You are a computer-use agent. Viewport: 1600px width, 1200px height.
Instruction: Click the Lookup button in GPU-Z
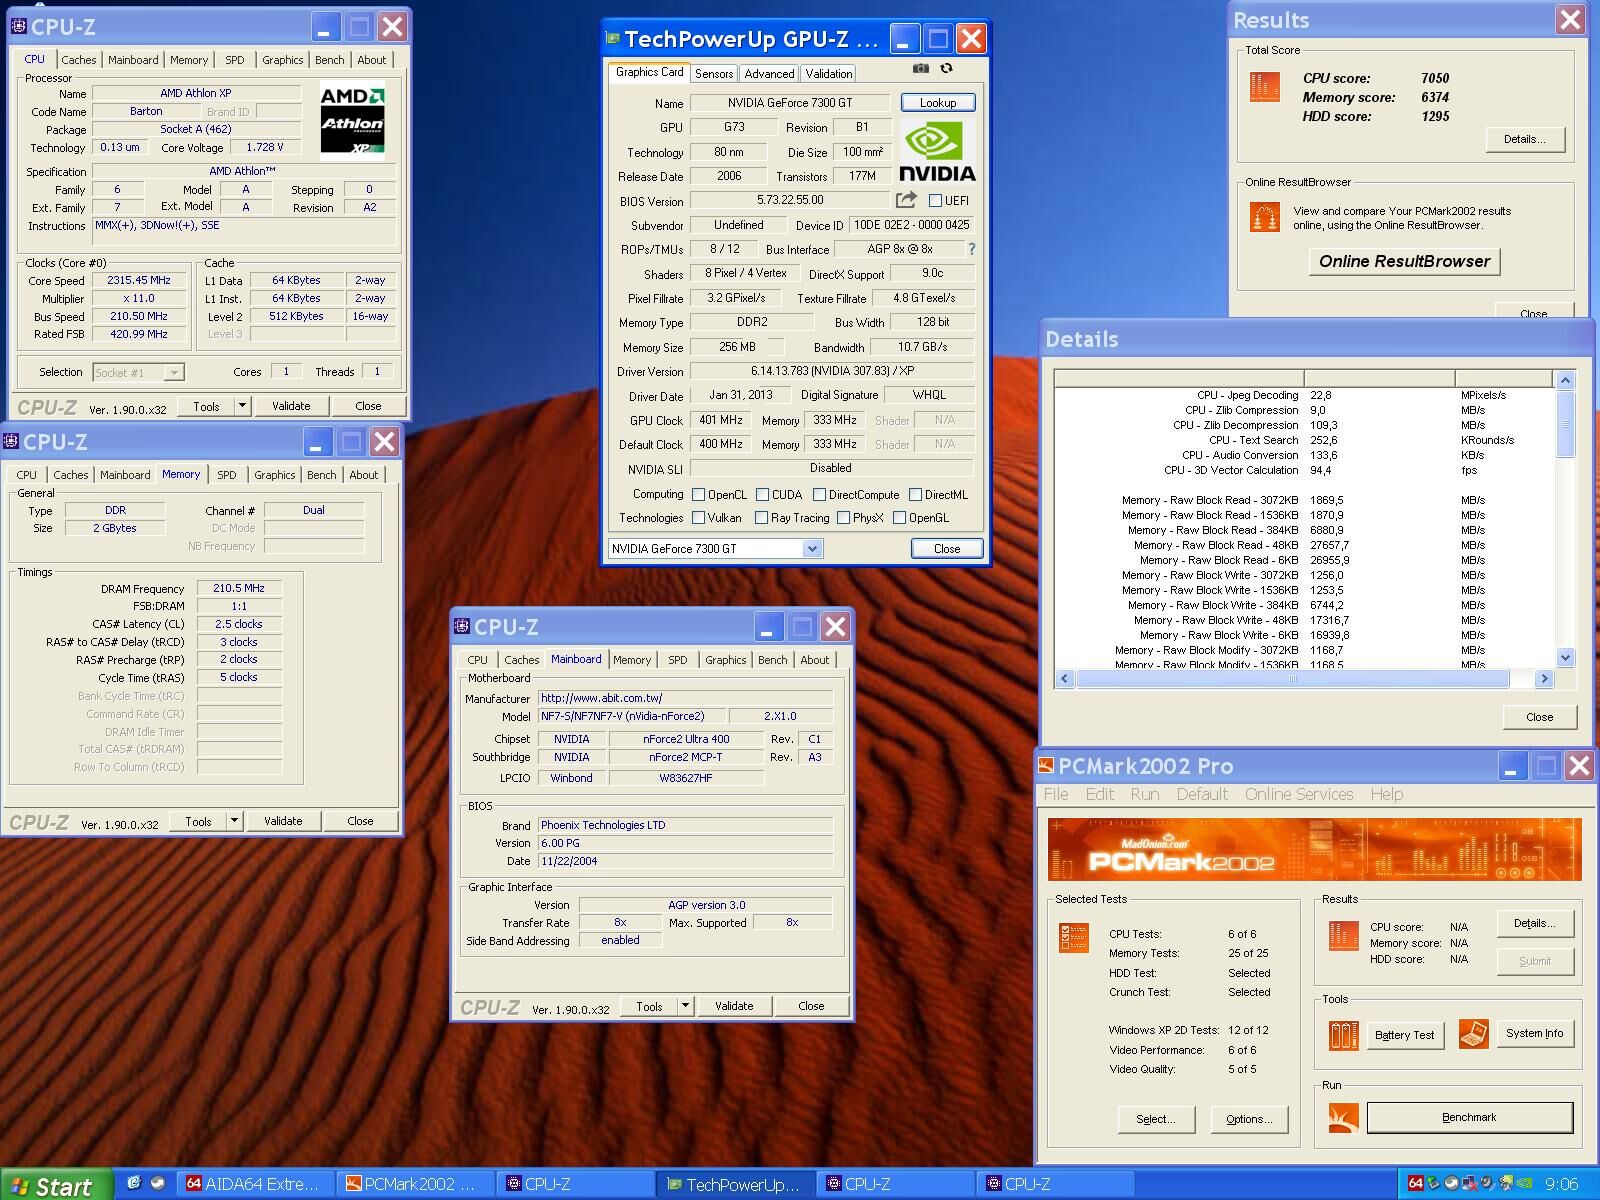tap(938, 102)
